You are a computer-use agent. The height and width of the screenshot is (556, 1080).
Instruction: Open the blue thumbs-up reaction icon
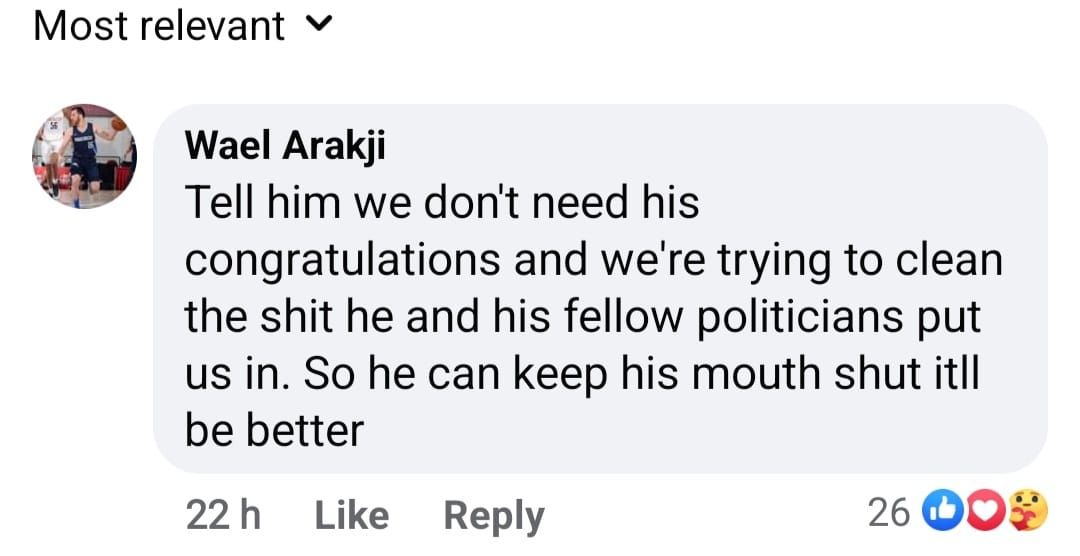click(x=946, y=513)
